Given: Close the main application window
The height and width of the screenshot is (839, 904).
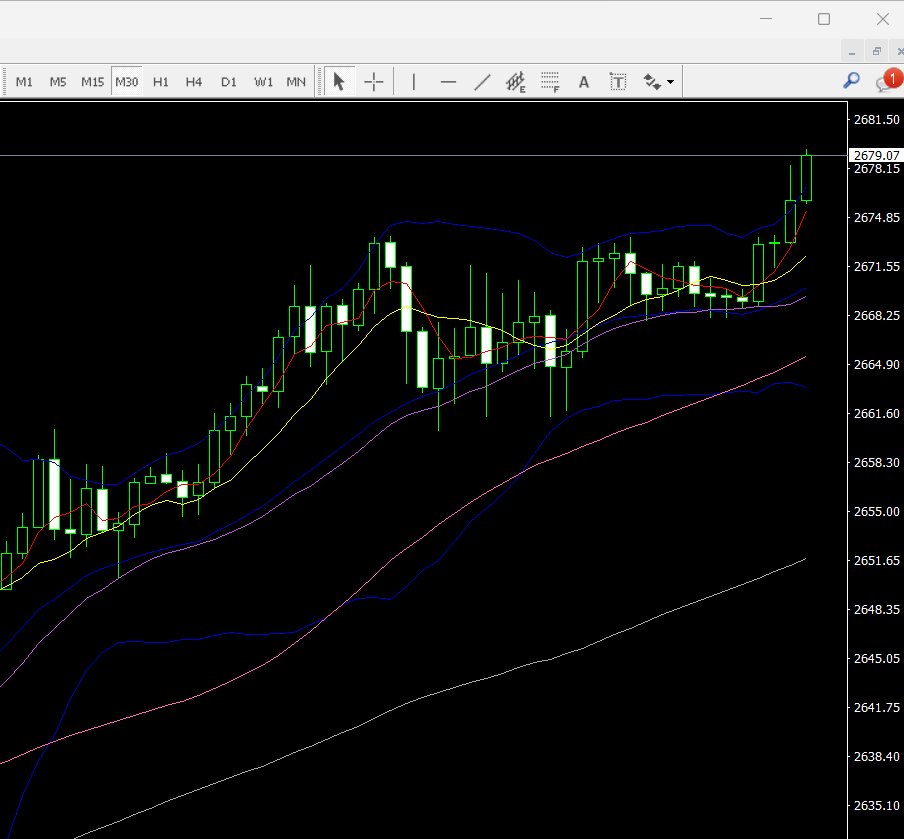Looking at the screenshot, I should 883,19.
